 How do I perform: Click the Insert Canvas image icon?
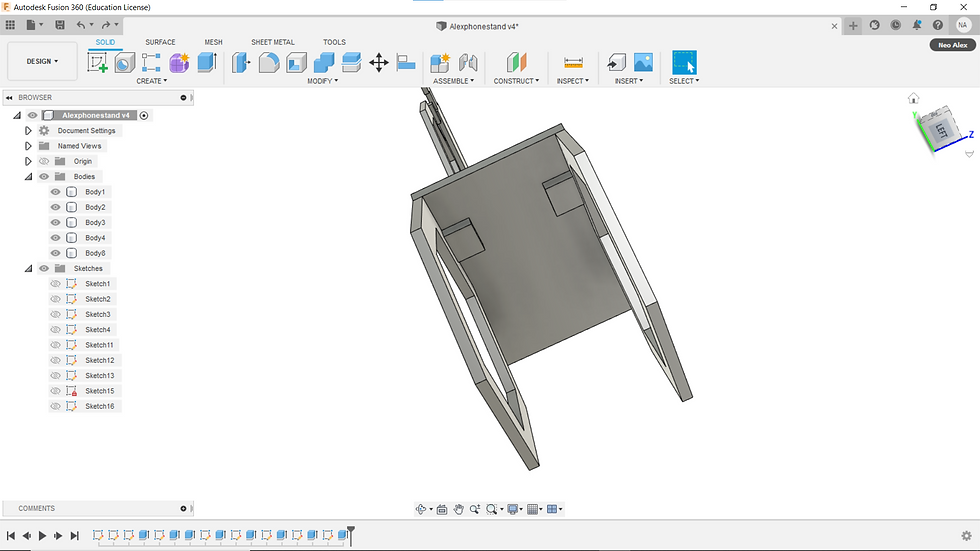[x=643, y=62]
